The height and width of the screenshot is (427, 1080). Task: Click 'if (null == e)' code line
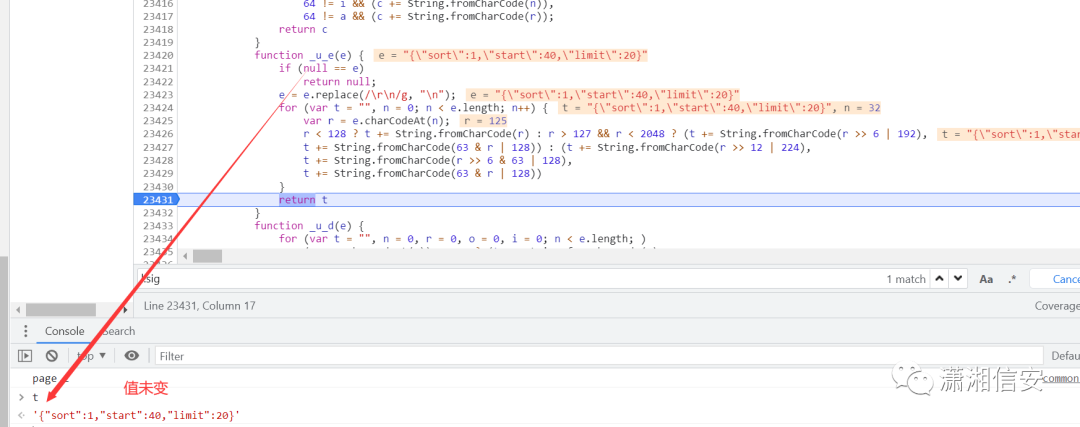click(x=320, y=69)
